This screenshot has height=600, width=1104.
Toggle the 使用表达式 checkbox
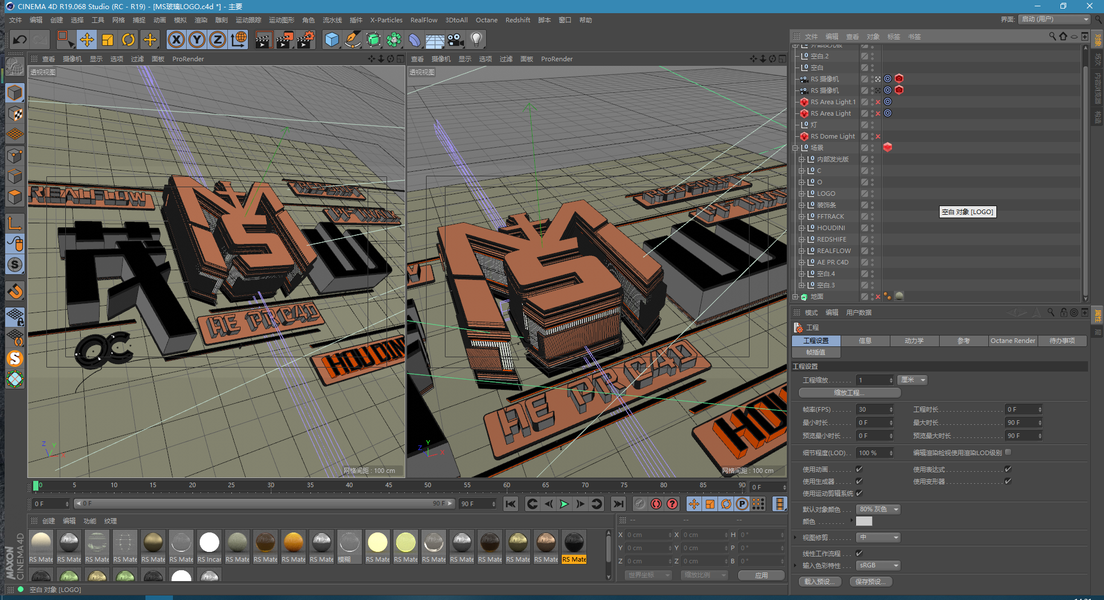pos(1008,469)
